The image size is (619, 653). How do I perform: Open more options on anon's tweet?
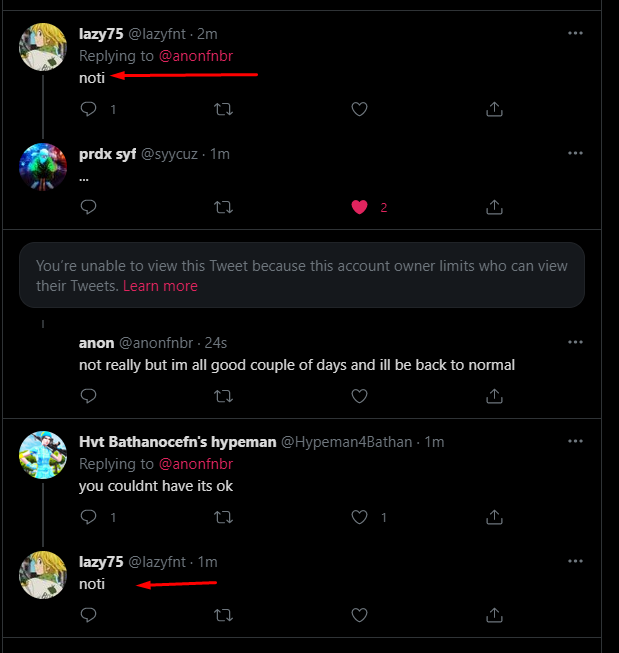pyautogui.click(x=575, y=342)
